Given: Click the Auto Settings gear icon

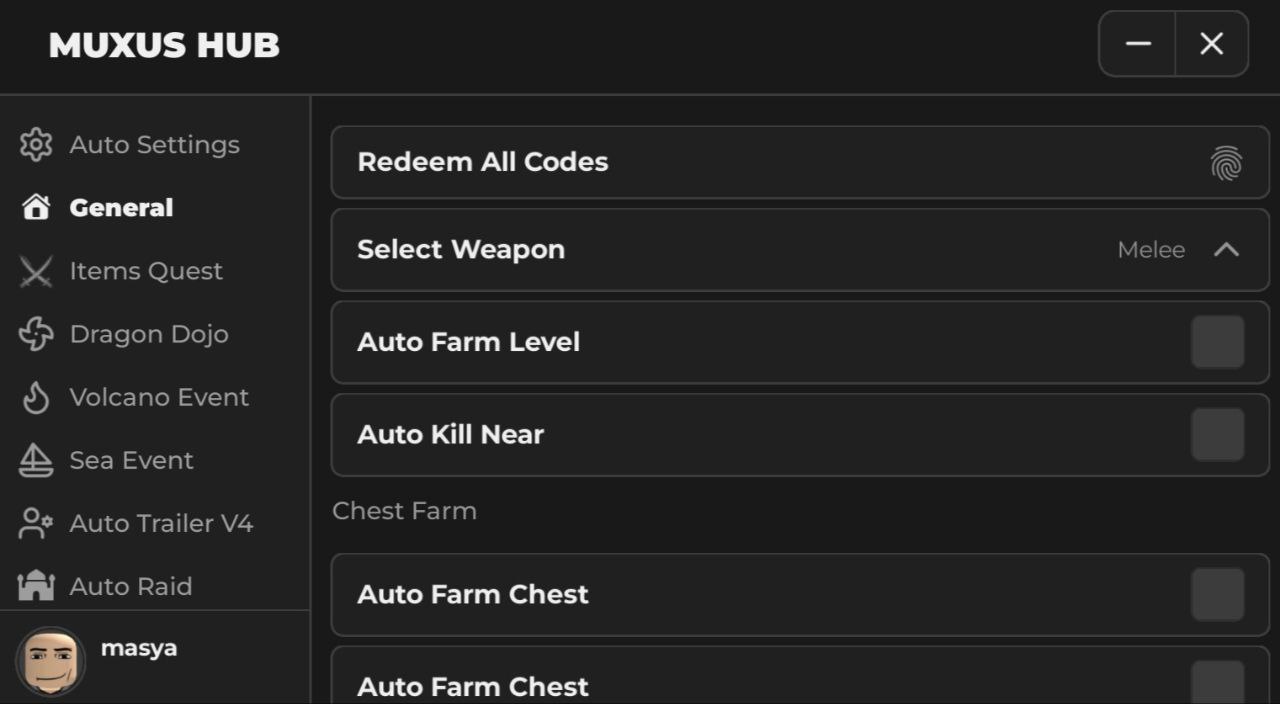Looking at the screenshot, I should (36, 145).
